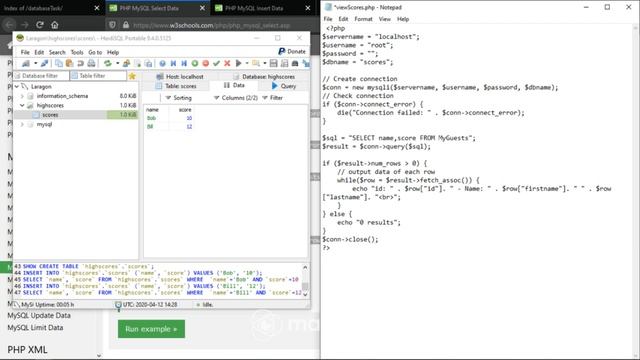
Task: Click the first Save floppy disk icon
Action: tap(273, 63)
